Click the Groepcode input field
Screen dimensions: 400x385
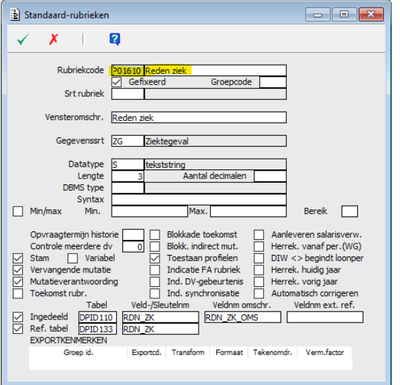(x=273, y=82)
